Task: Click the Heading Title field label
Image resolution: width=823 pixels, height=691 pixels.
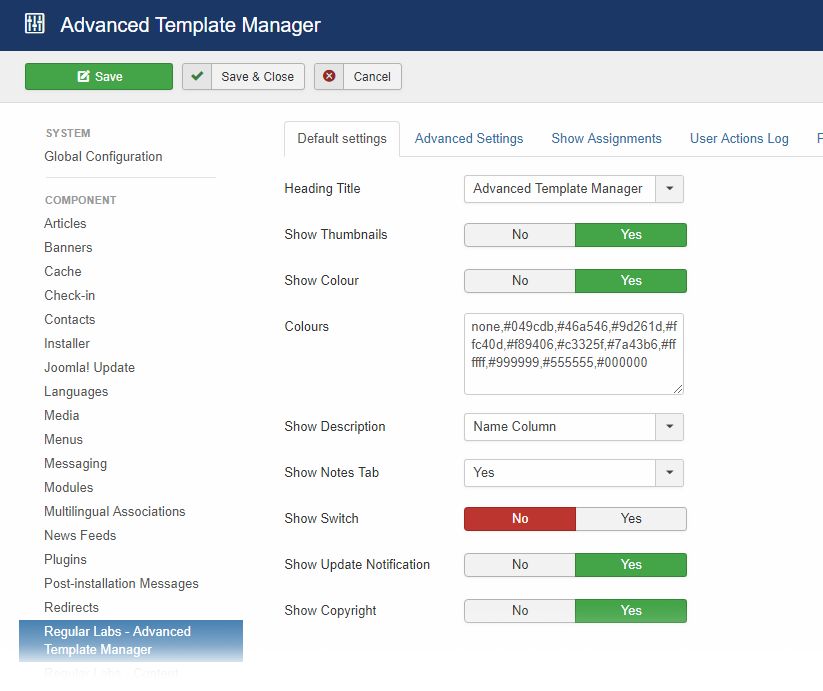Action: (322, 188)
